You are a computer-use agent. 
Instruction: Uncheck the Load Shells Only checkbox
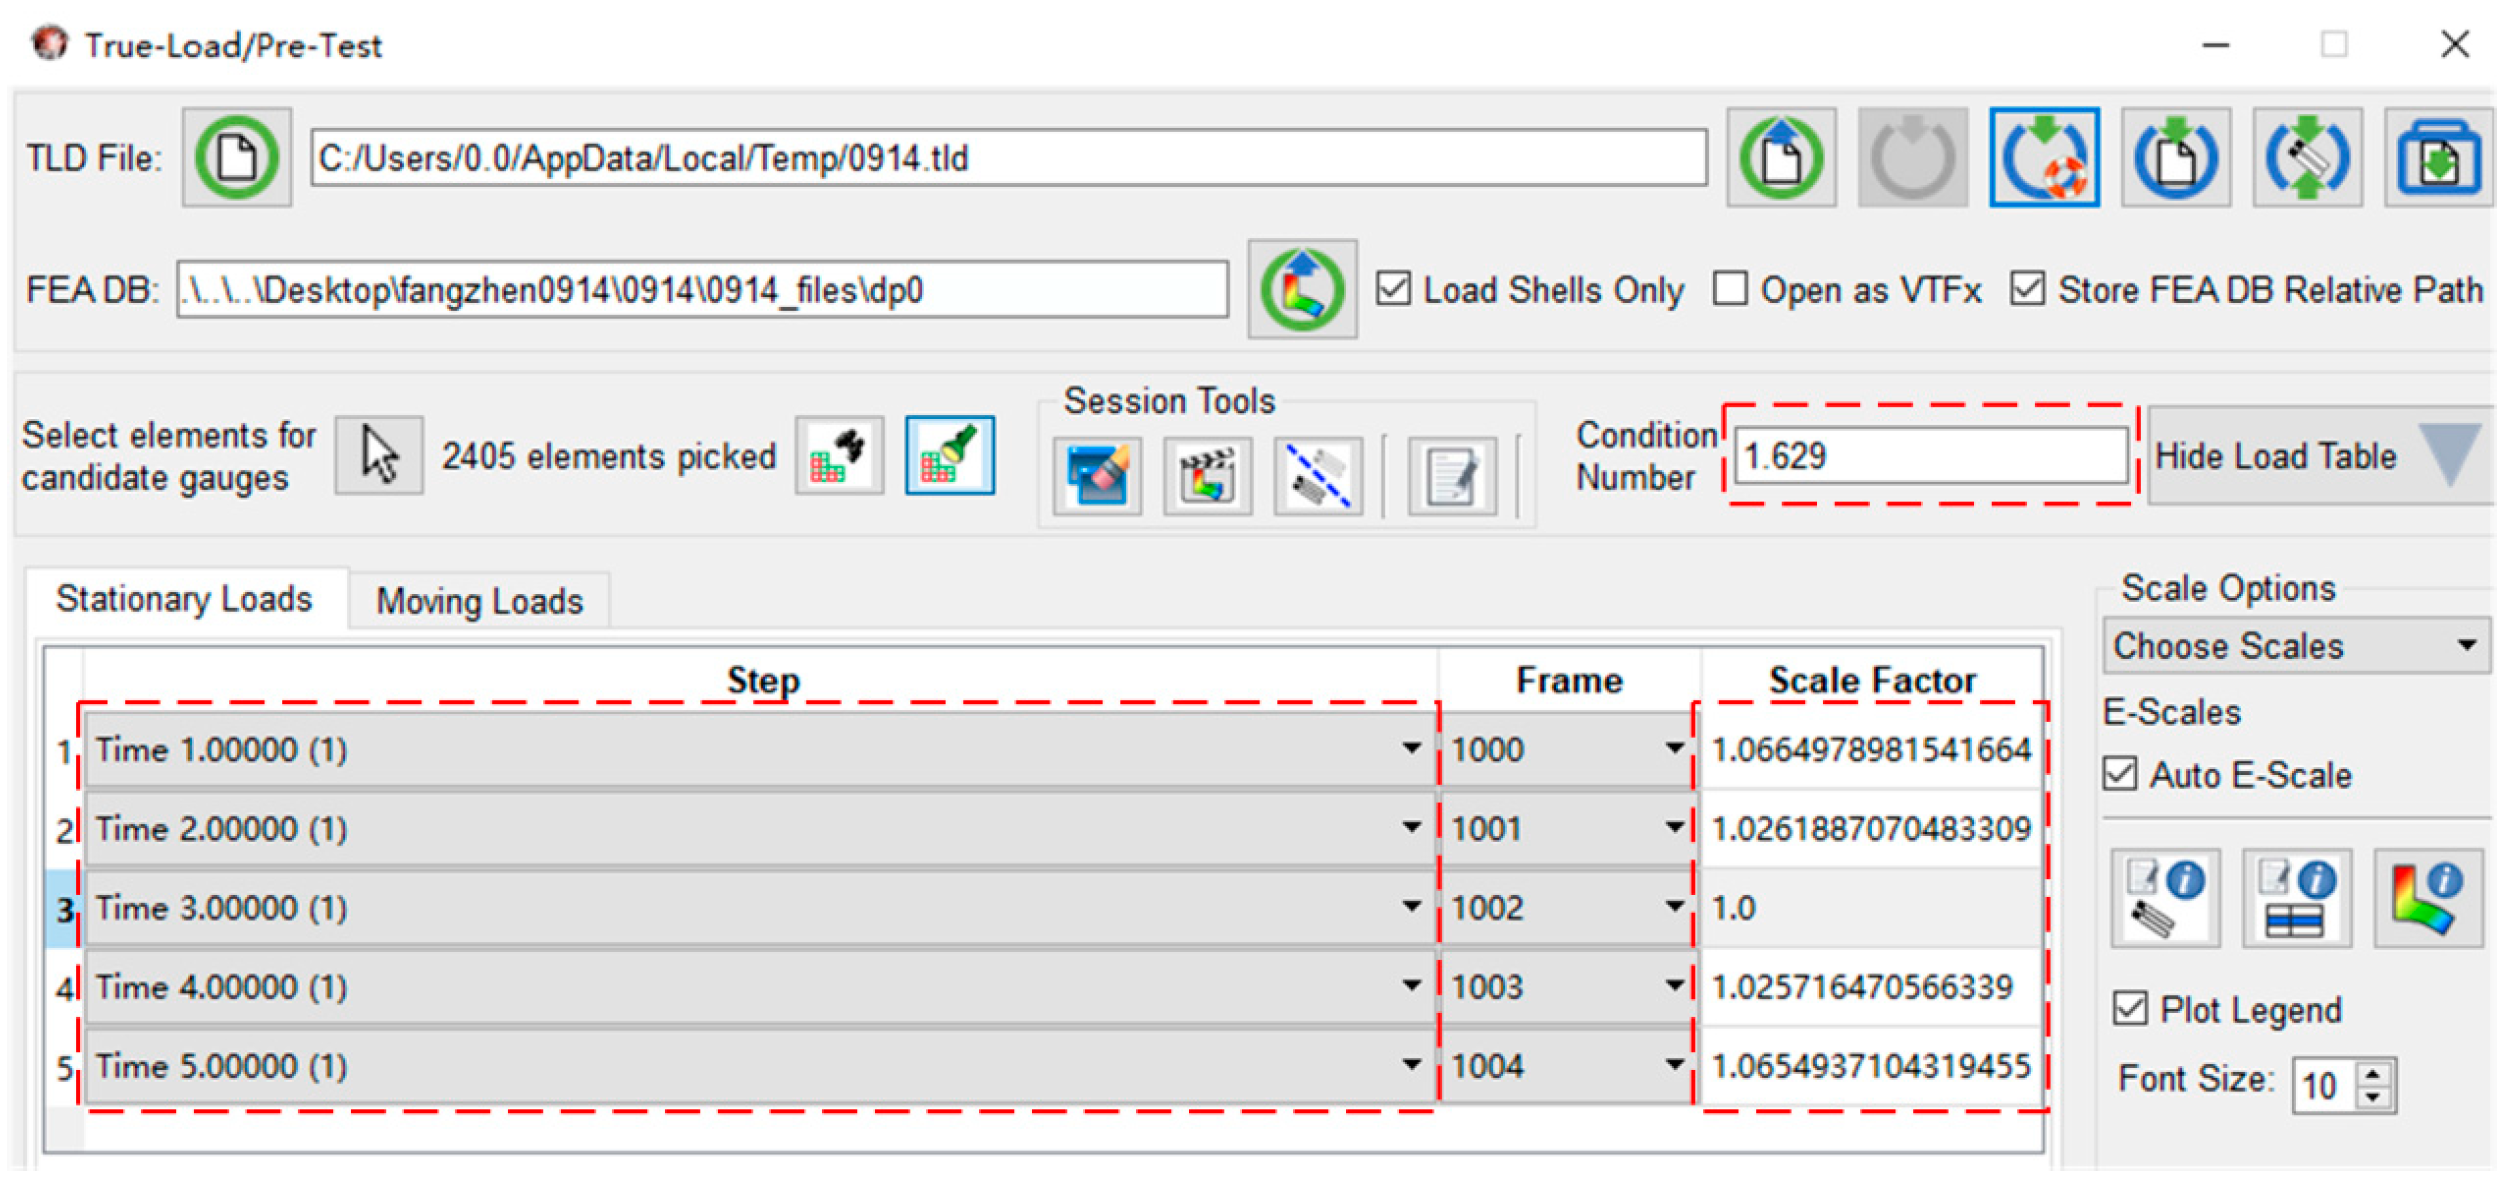point(1393,289)
